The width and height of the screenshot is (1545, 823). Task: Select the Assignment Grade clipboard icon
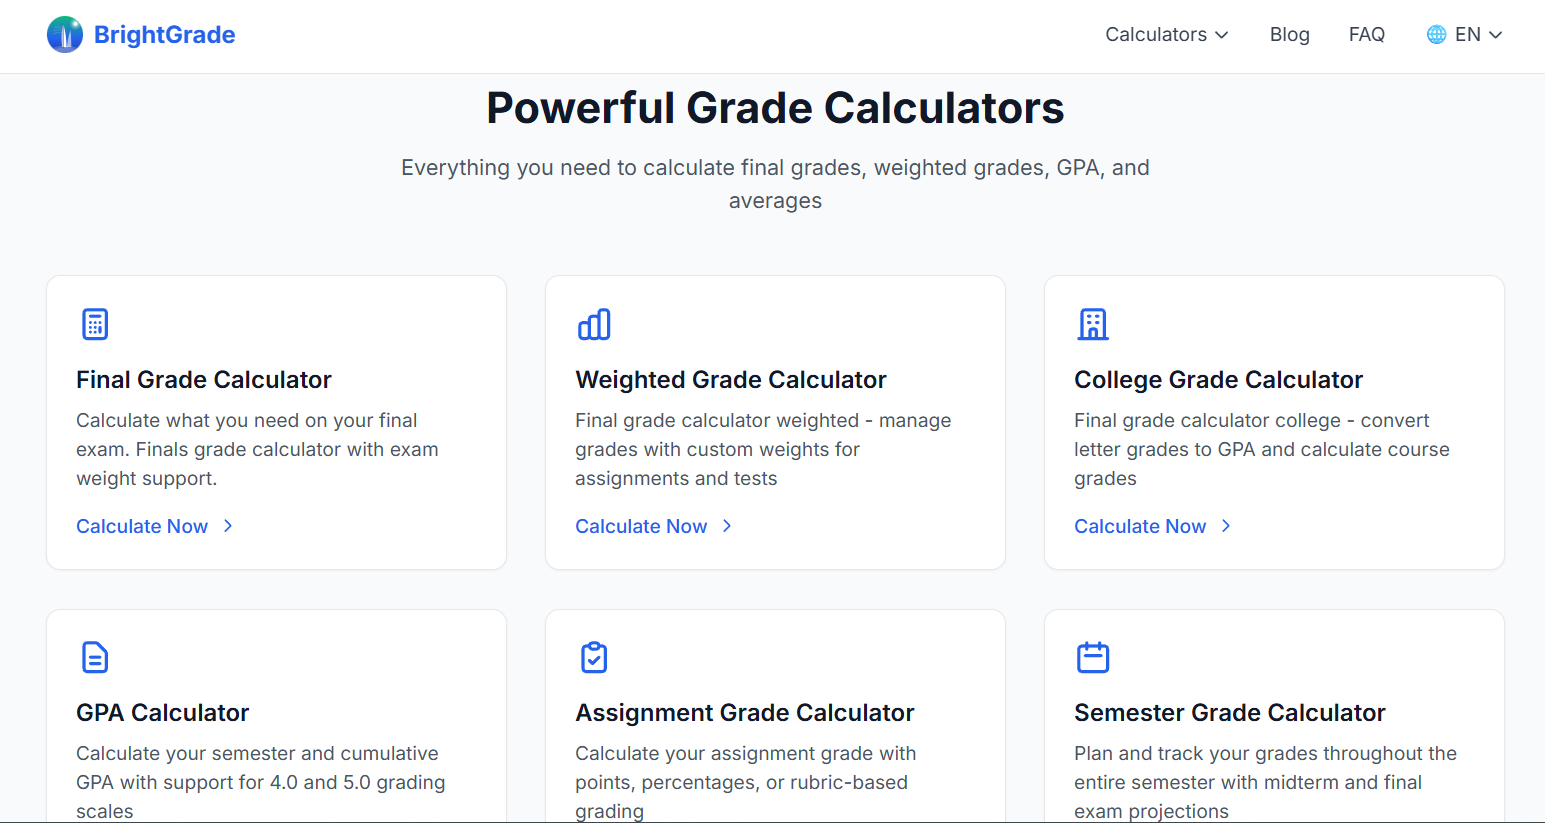[x=593, y=657]
